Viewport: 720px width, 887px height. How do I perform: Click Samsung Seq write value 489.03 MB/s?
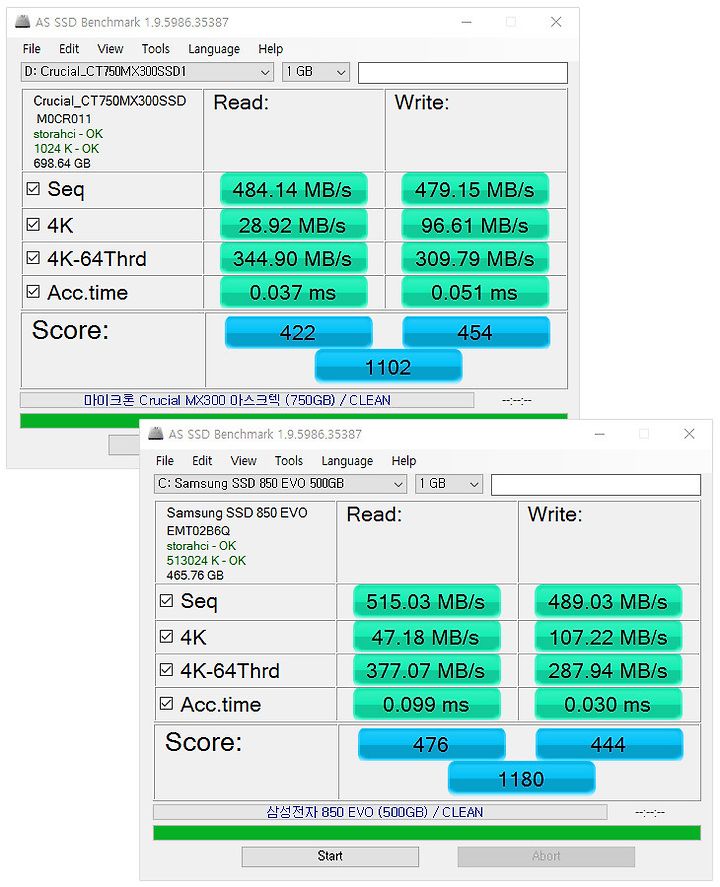(x=607, y=601)
